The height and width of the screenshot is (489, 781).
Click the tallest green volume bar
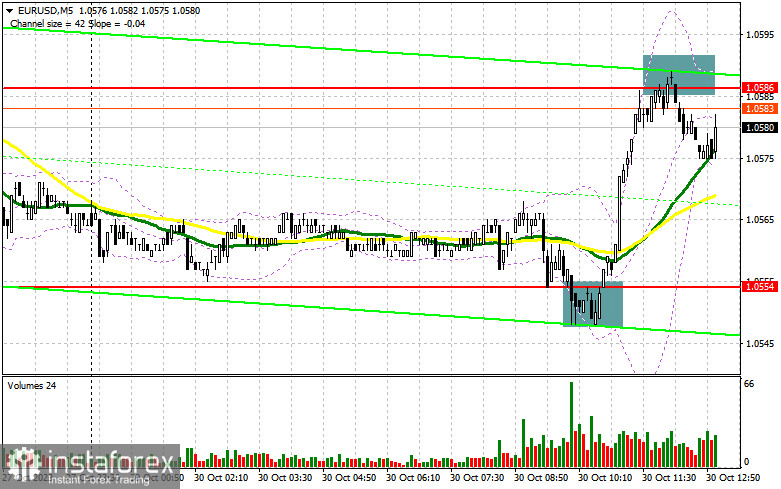(x=571, y=424)
